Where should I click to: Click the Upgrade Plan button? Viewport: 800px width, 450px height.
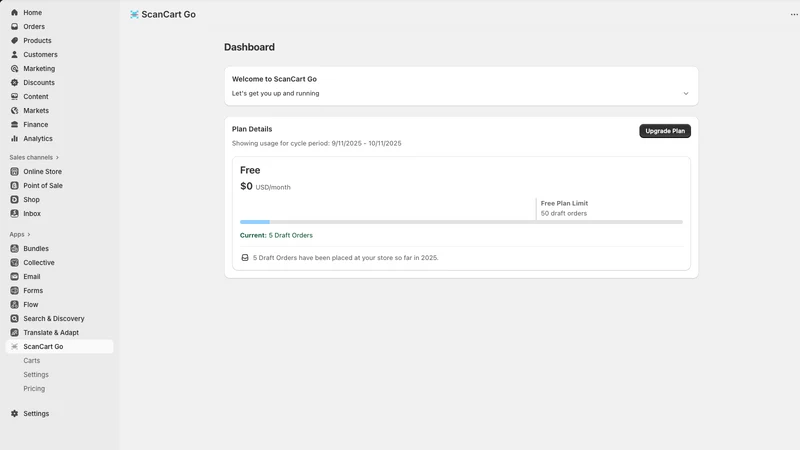[x=665, y=131]
